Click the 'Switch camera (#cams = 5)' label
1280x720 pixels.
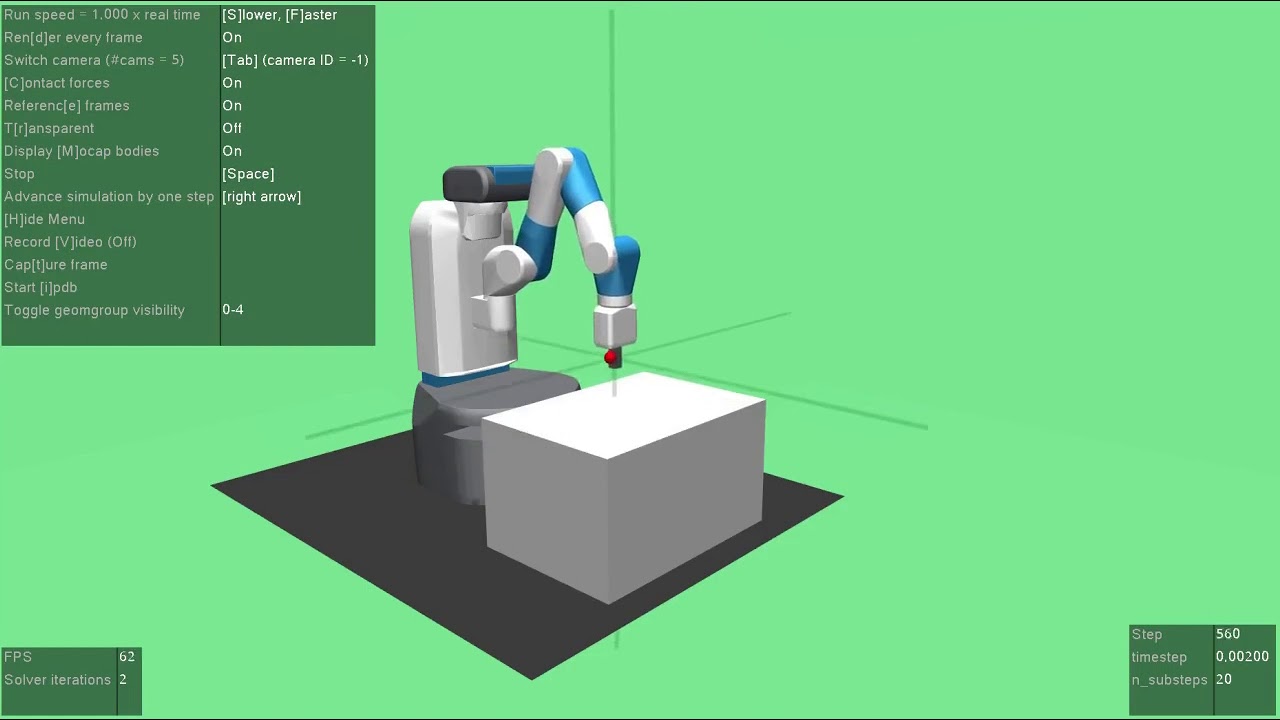[x=94, y=60]
